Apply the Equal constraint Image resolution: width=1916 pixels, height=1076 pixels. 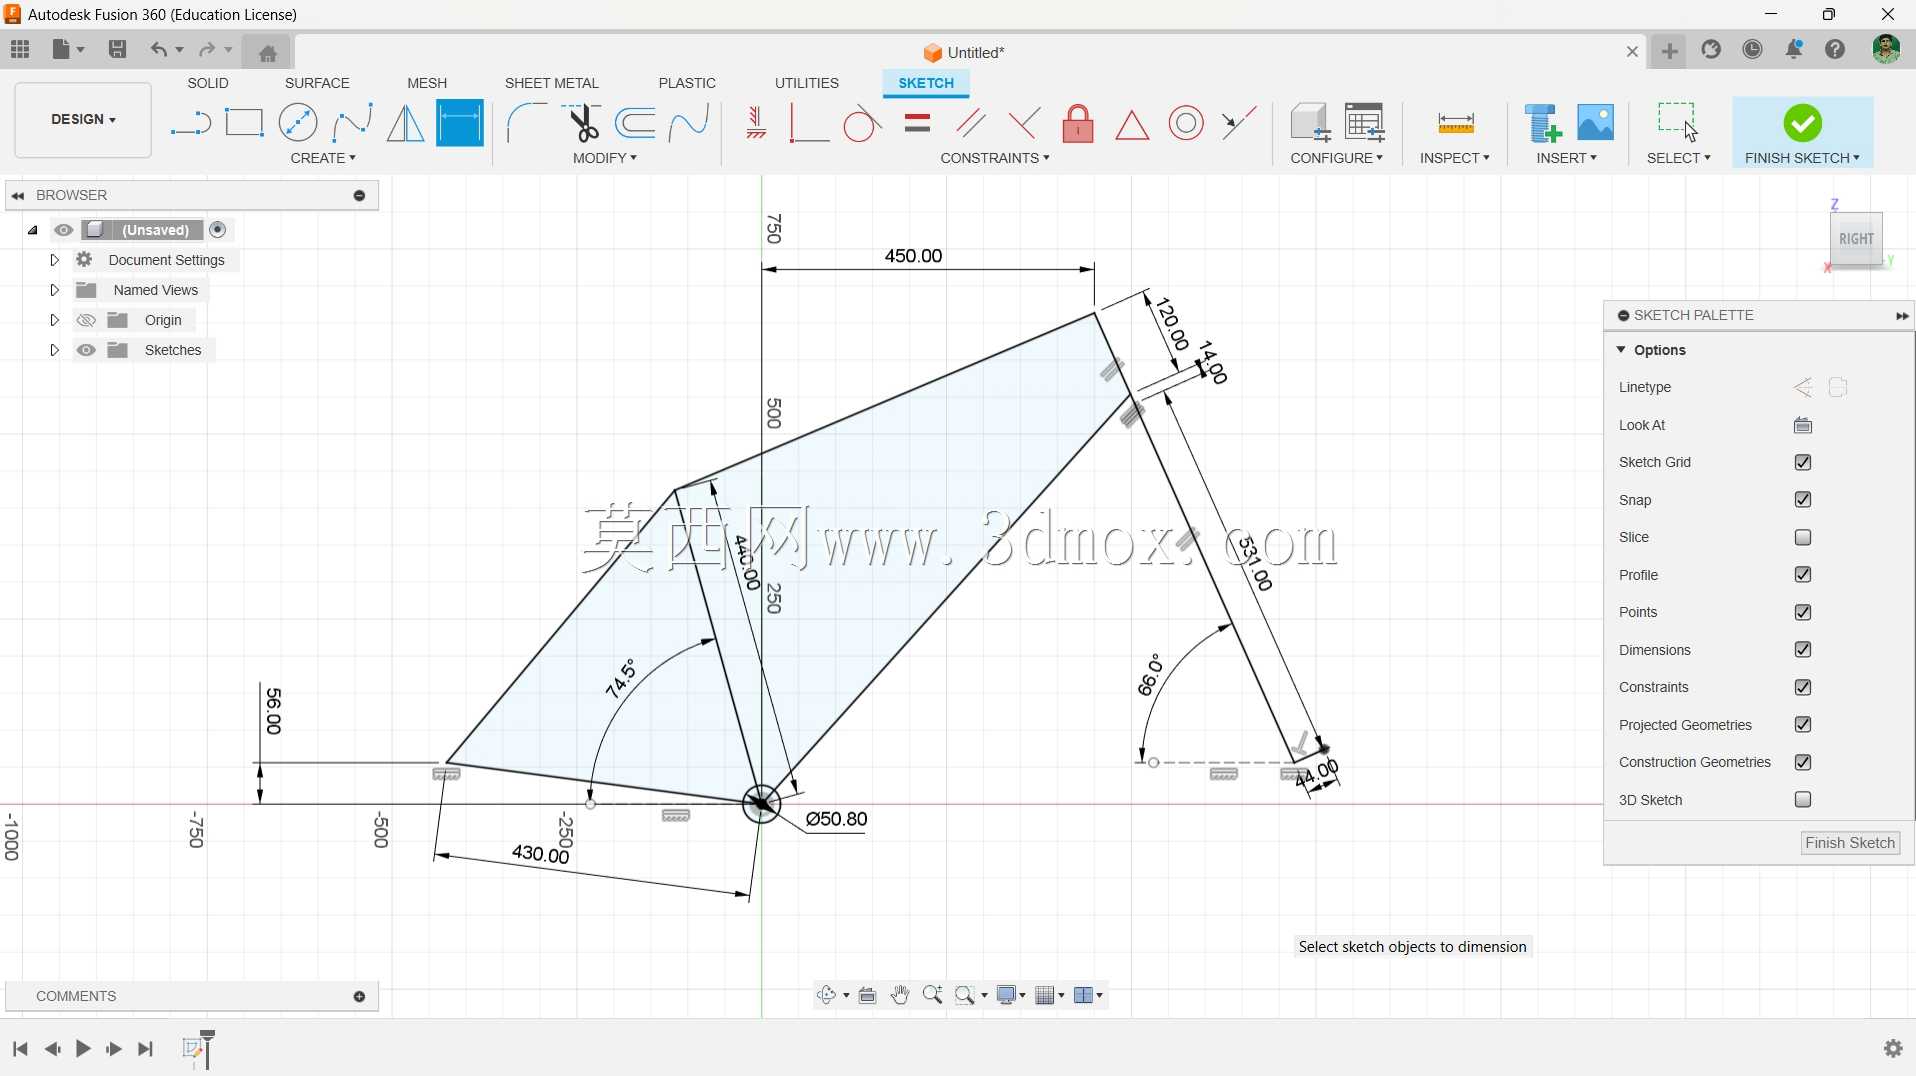point(917,124)
